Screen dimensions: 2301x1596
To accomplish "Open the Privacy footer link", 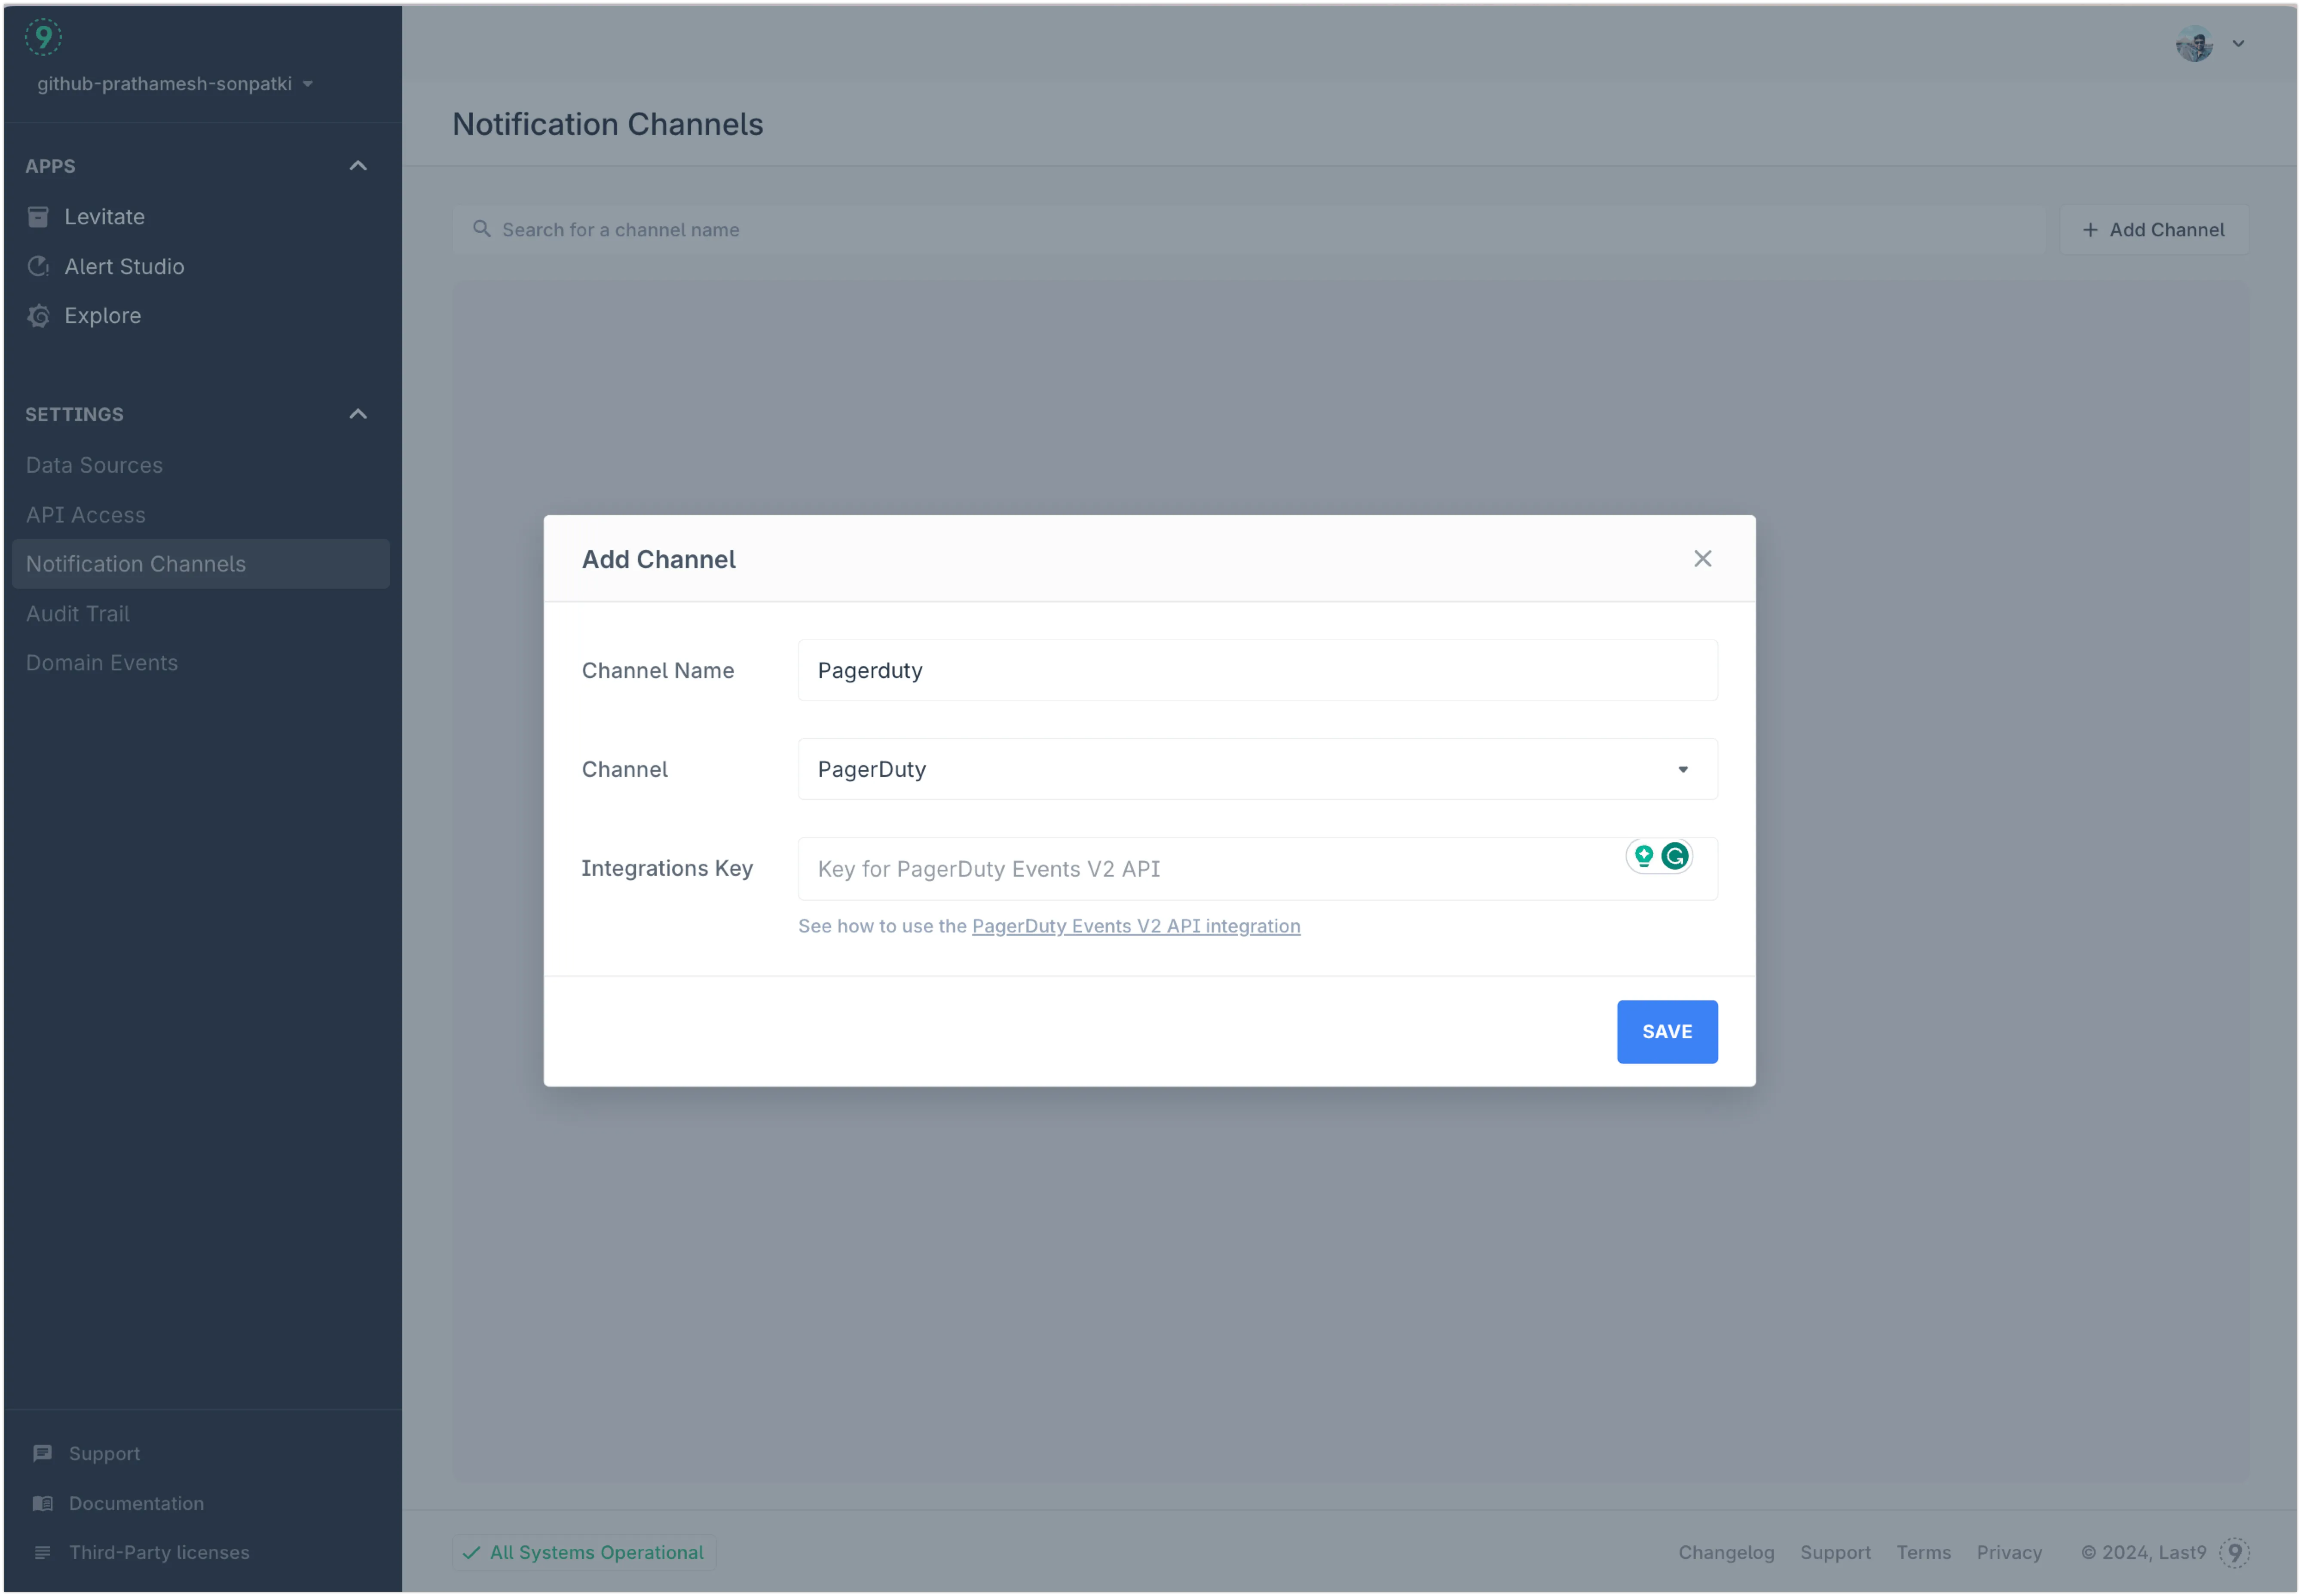I will [x=2009, y=1552].
